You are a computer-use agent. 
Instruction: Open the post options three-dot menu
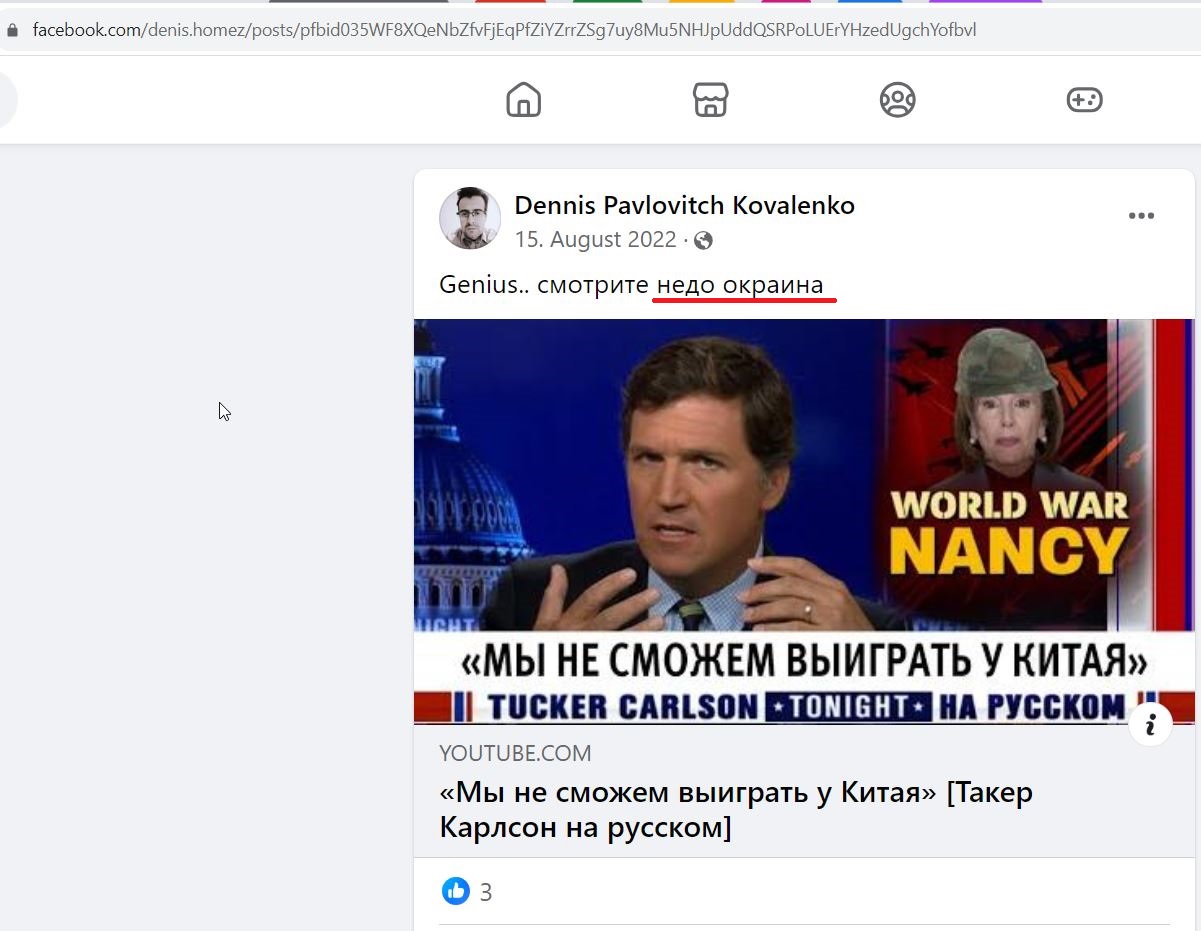click(x=1141, y=216)
